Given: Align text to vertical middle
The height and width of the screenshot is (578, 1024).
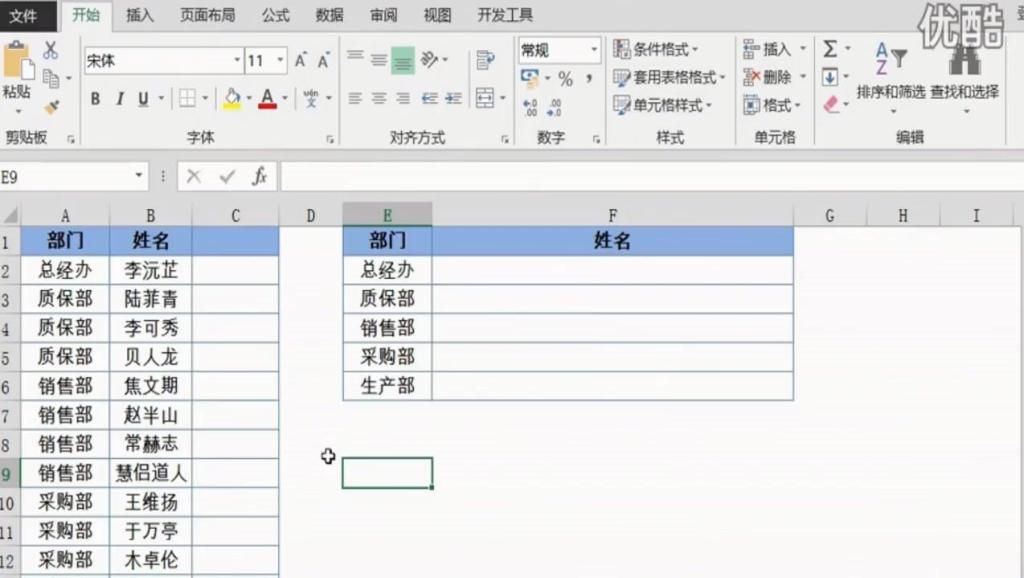Looking at the screenshot, I should (379, 59).
